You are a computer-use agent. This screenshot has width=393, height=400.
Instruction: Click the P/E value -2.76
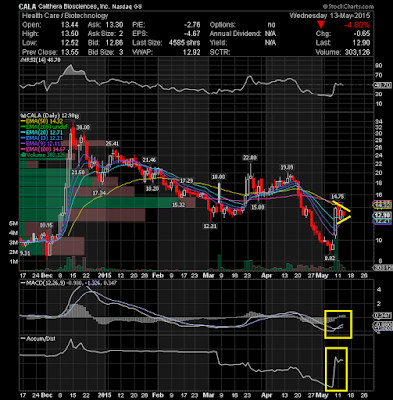click(x=192, y=25)
